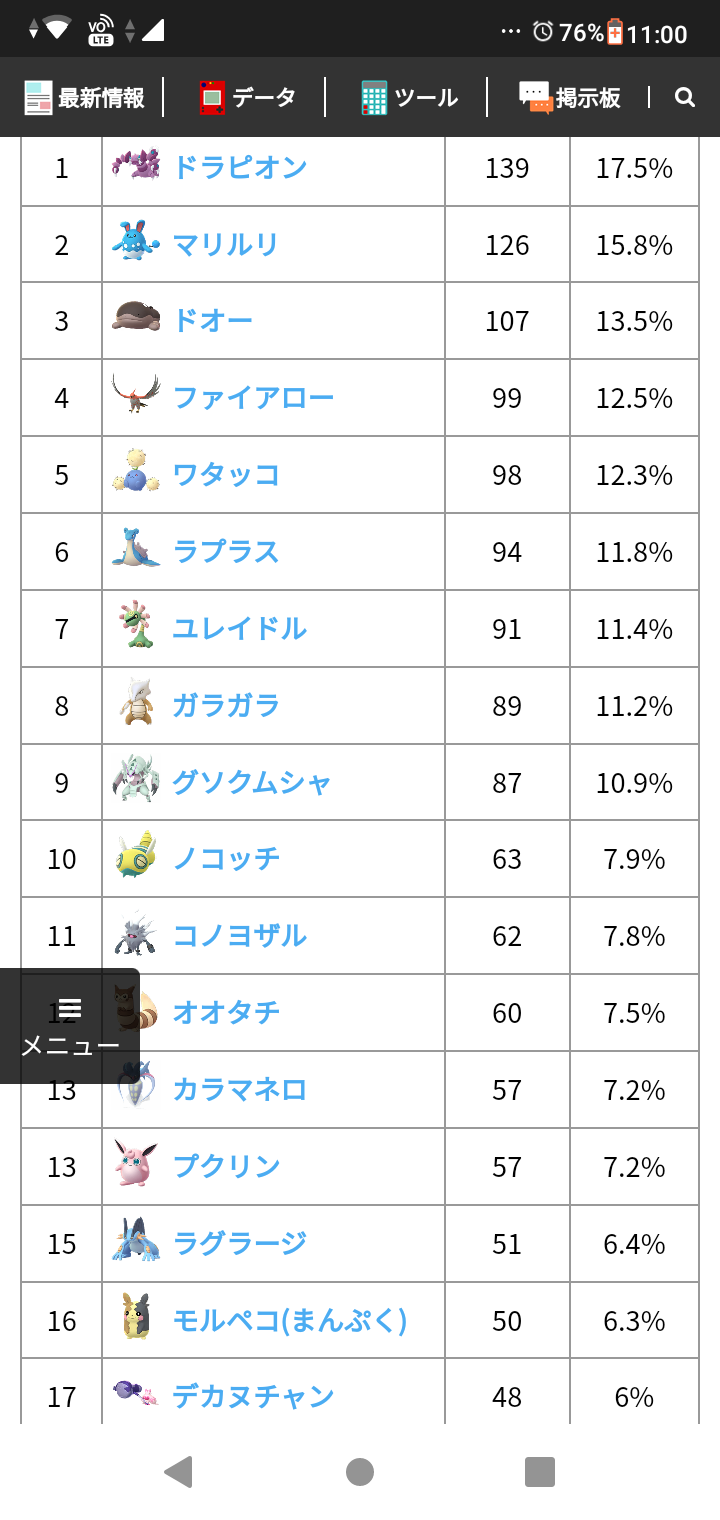The height and width of the screenshot is (1520, 720).
Task: Tap the プクリン pink sprite
Action: coord(136,1166)
